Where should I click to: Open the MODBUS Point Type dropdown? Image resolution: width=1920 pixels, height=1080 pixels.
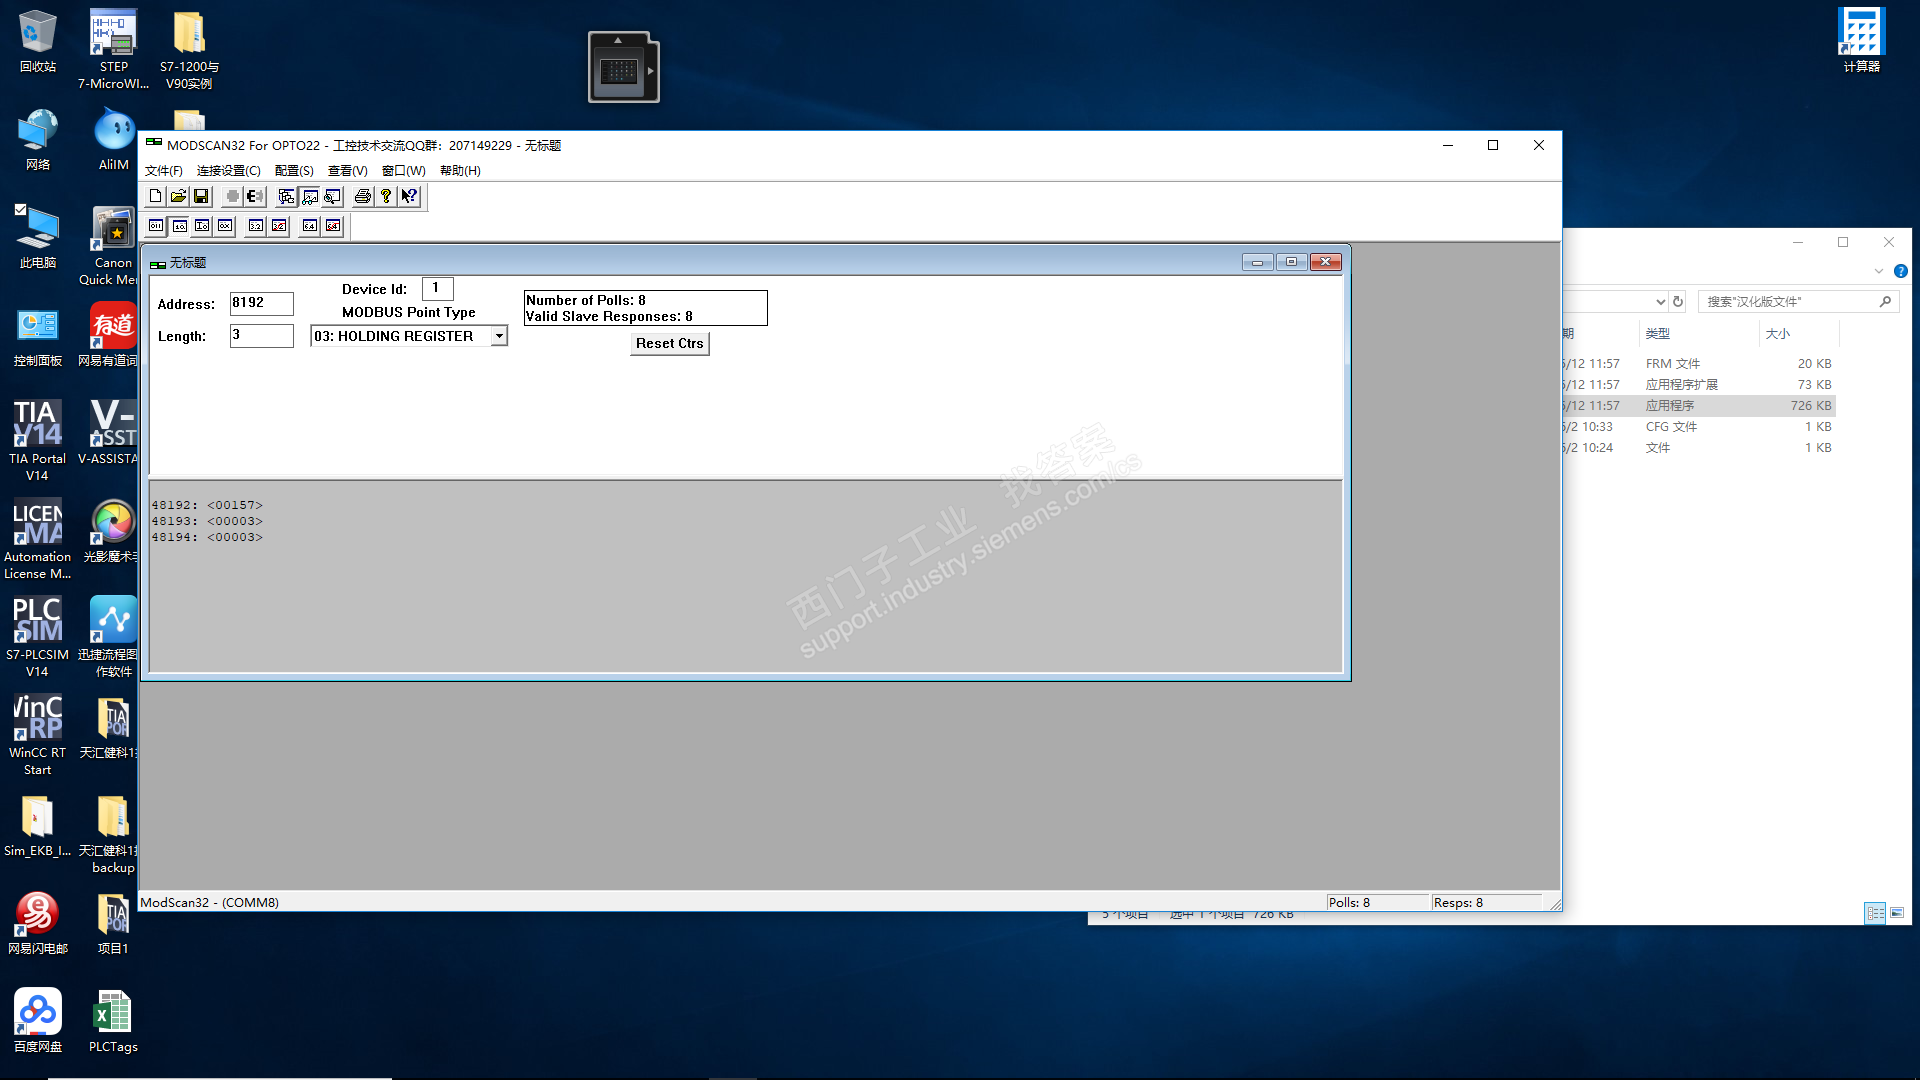click(499, 337)
